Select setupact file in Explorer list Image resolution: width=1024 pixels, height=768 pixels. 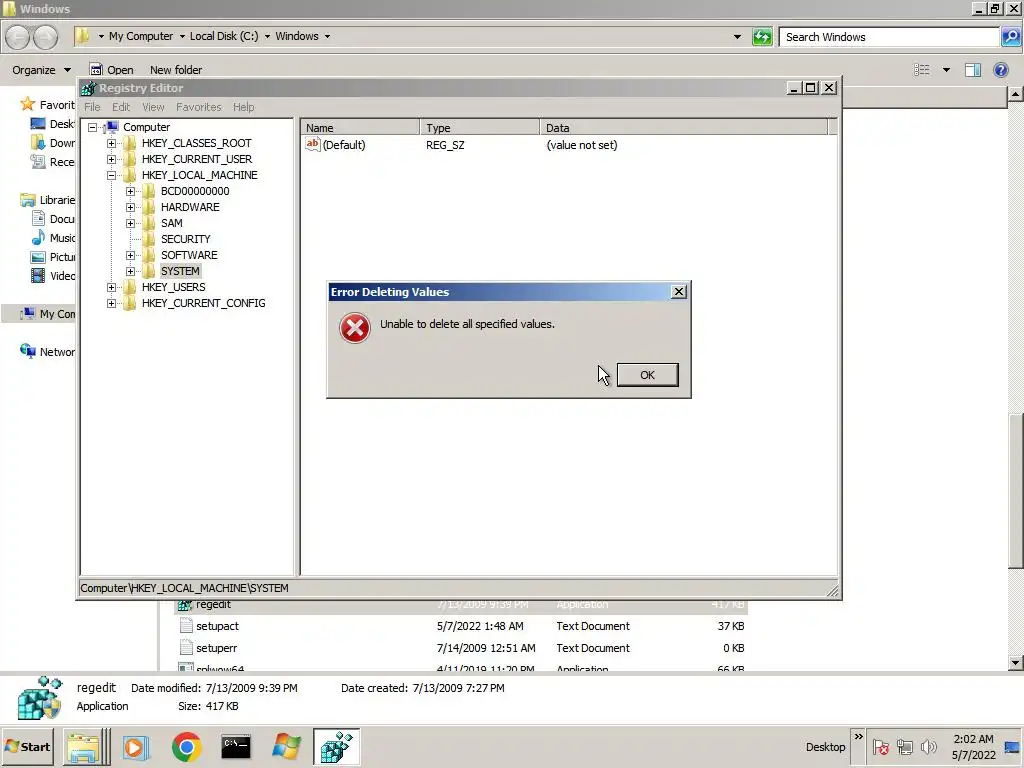click(x=217, y=626)
